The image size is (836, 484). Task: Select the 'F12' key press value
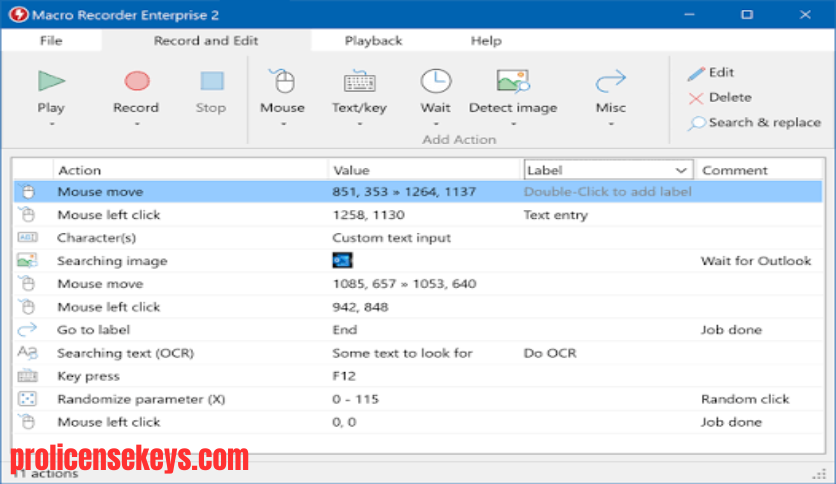tap(344, 376)
